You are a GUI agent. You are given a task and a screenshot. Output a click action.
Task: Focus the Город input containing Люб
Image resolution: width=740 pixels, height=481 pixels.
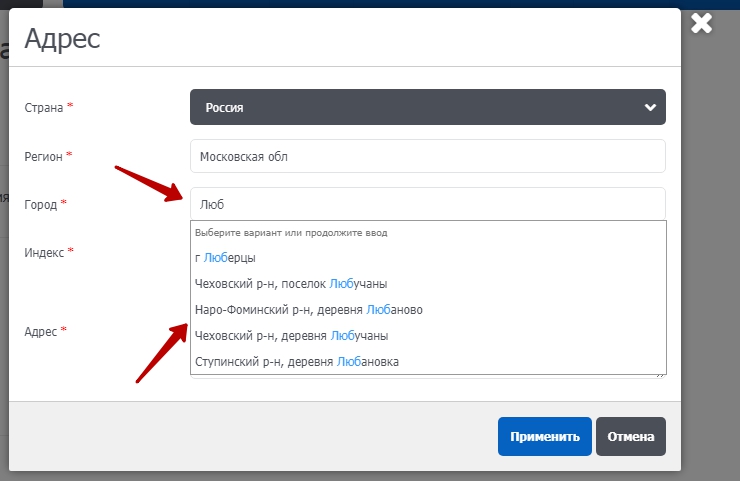427,204
